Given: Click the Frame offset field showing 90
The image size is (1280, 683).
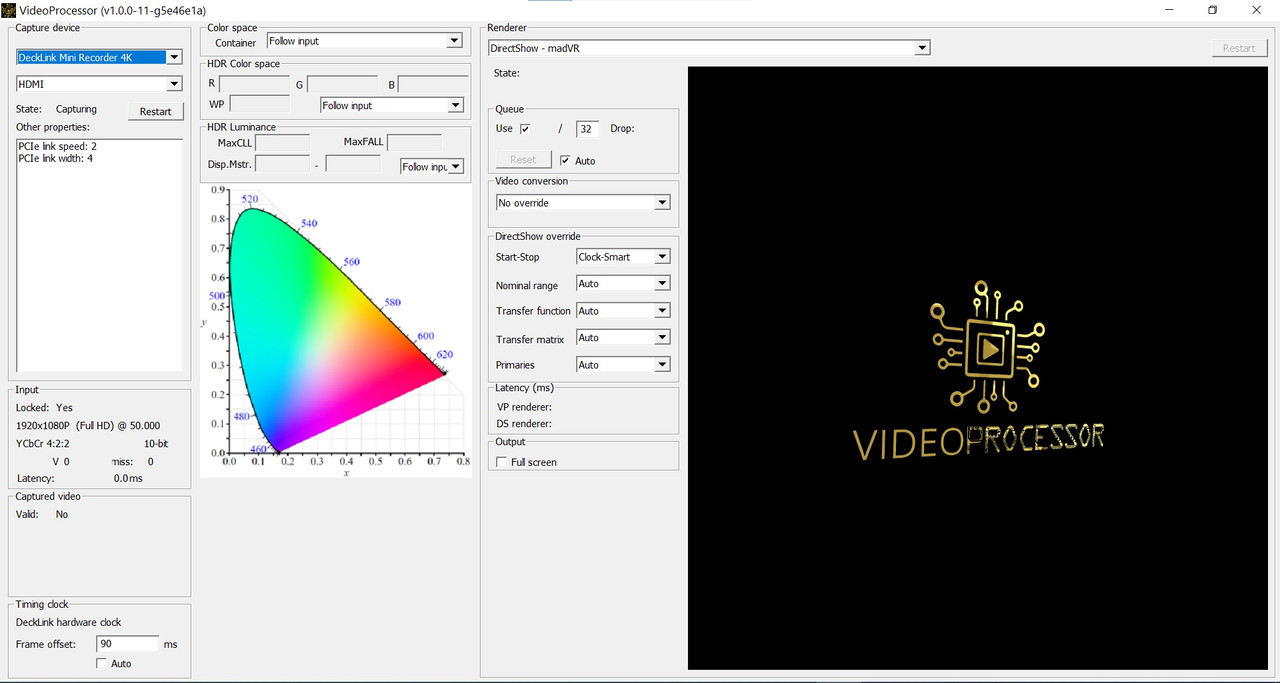Looking at the screenshot, I should point(128,644).
